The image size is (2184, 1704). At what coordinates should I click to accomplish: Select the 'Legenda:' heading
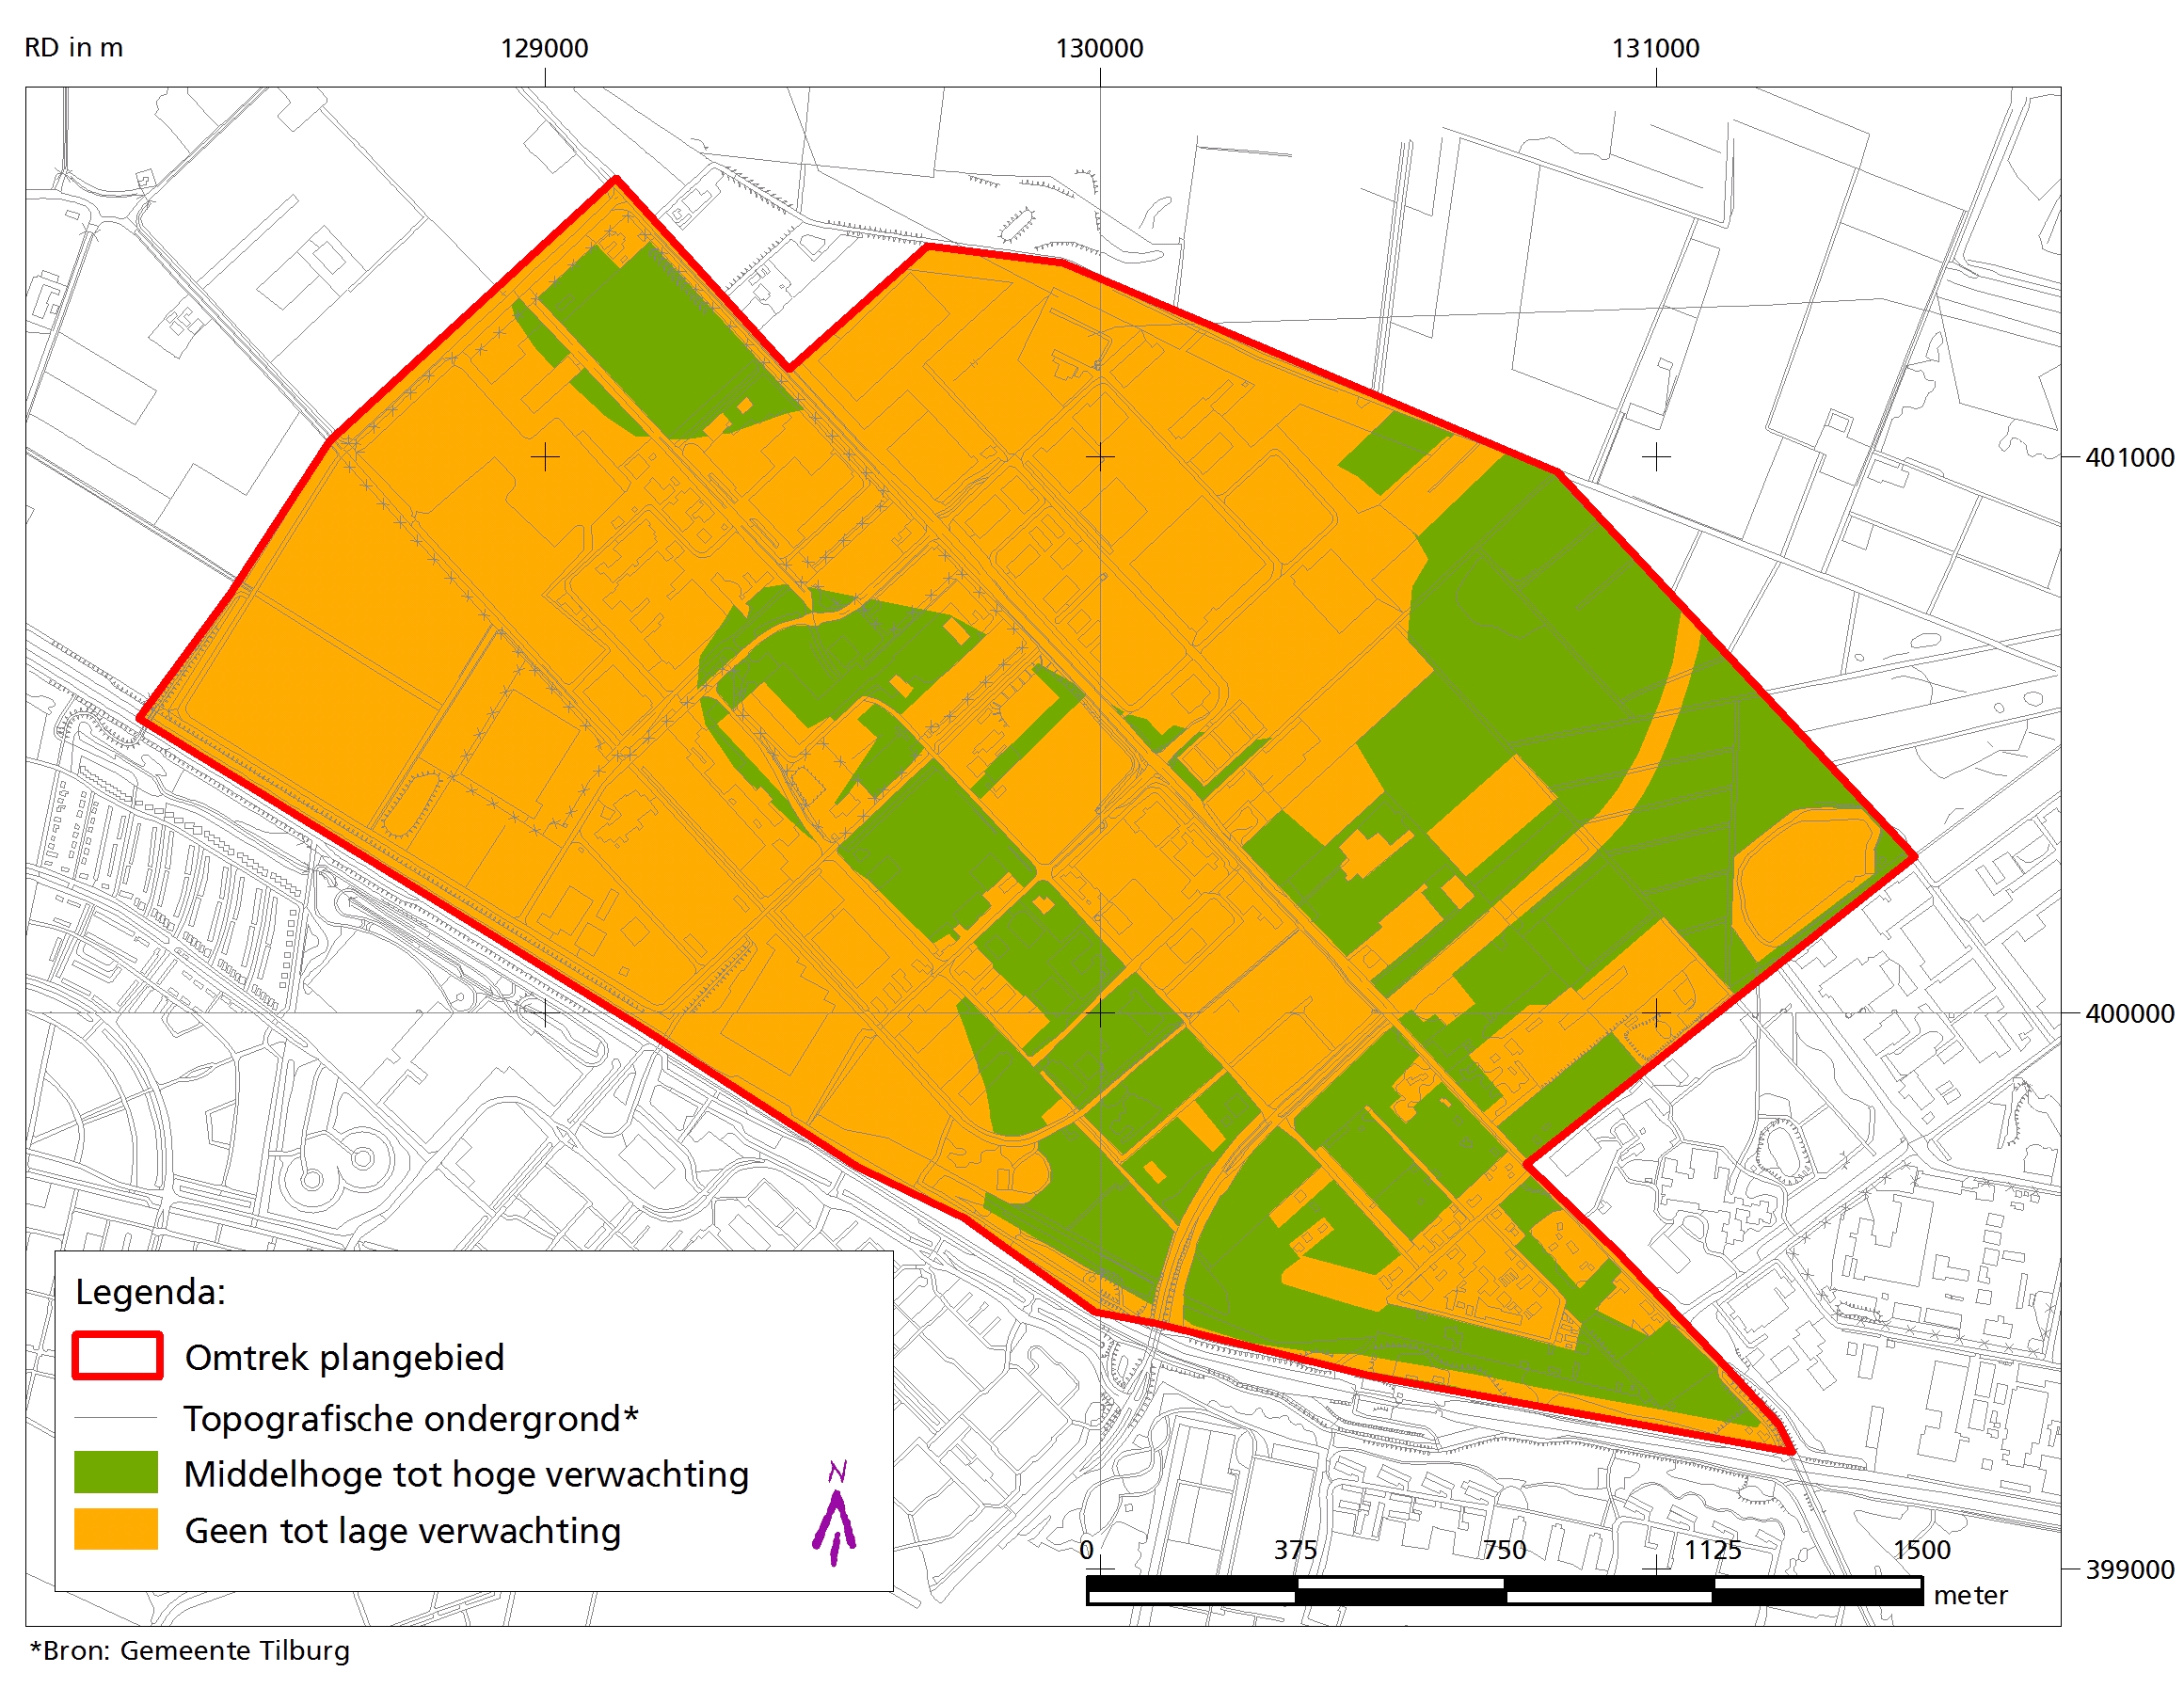(x=151, y=1292)
